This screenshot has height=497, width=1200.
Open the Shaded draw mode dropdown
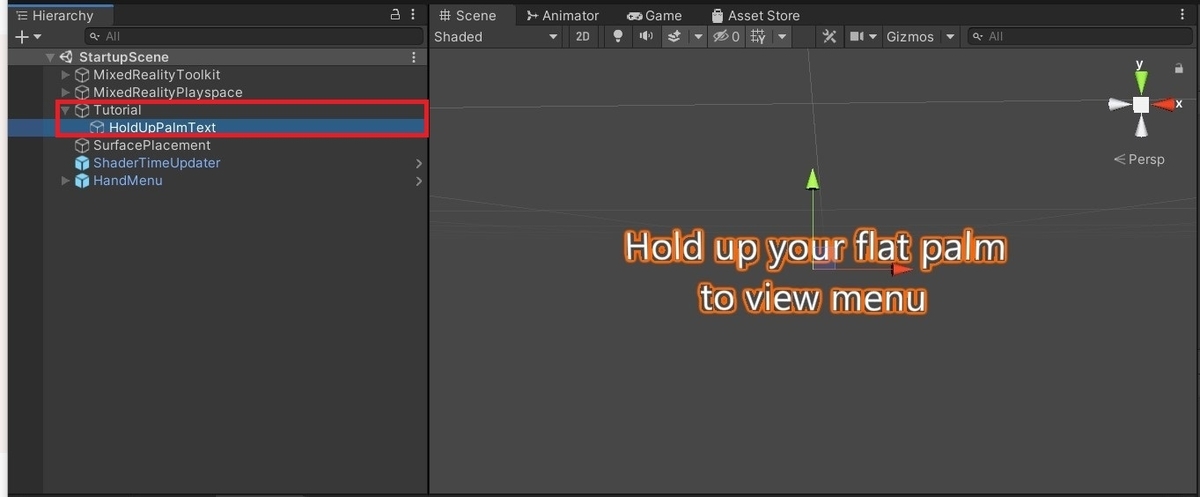click(496, 37)
